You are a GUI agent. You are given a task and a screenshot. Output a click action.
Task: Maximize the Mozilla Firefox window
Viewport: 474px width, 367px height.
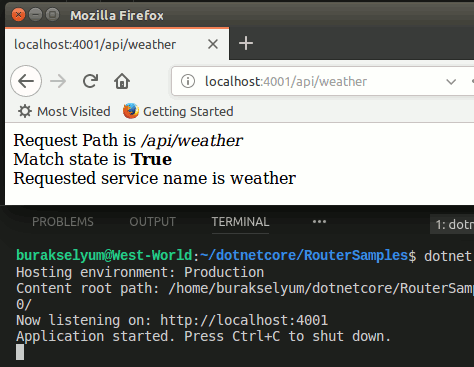[52, 15]
